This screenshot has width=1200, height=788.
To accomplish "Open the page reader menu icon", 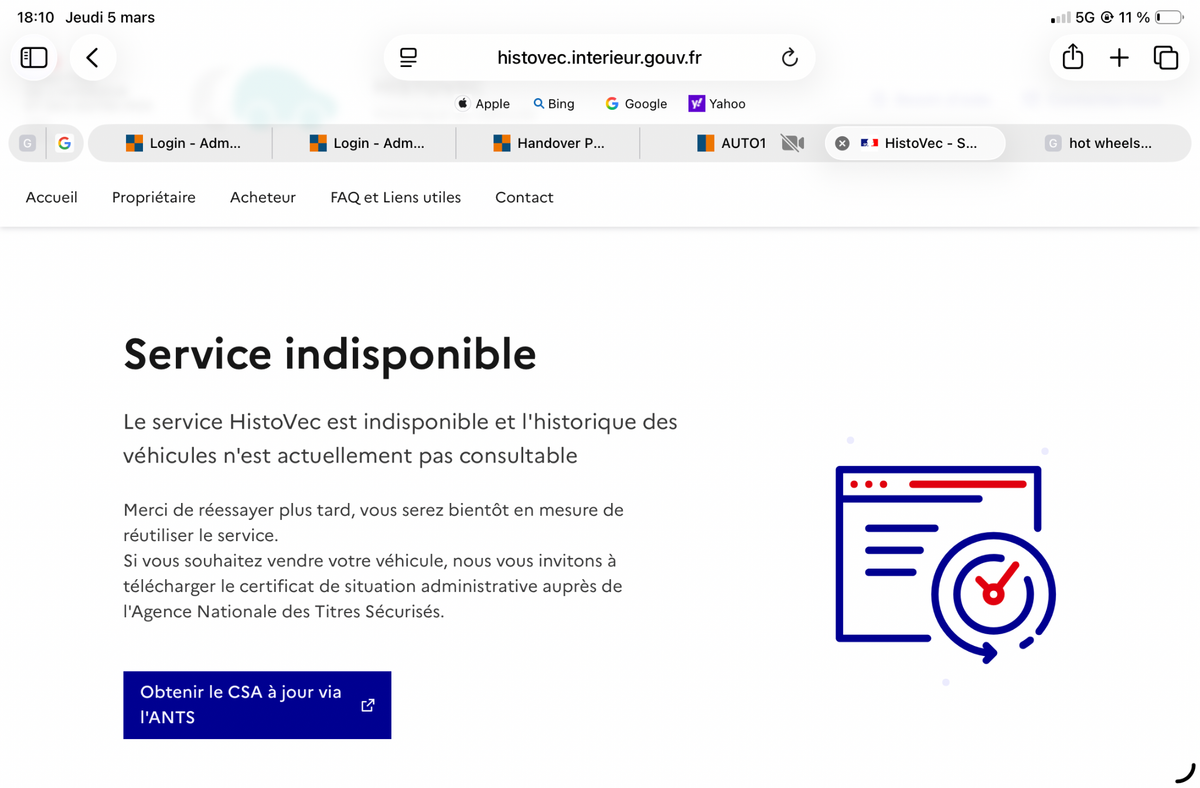I will 408,58.
